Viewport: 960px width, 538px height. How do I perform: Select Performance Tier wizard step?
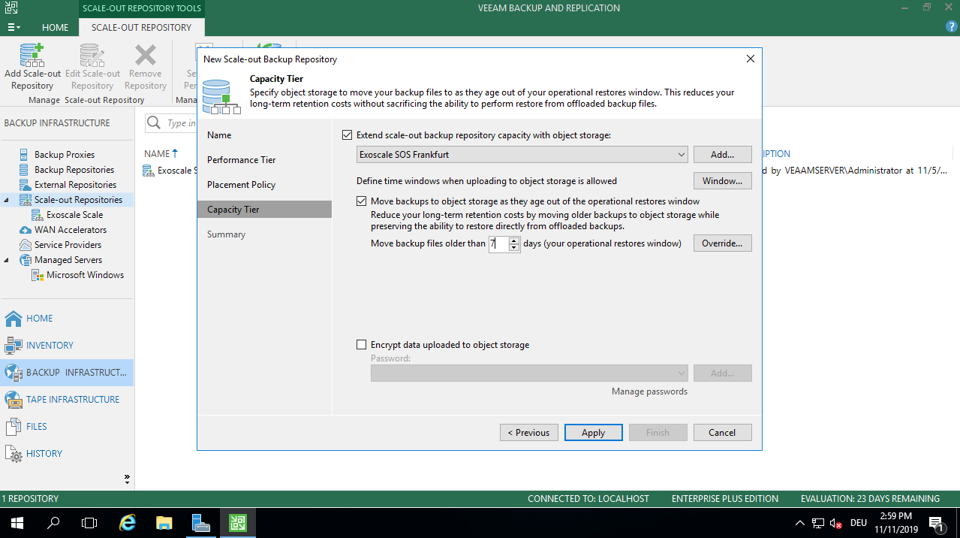(241, 160)
